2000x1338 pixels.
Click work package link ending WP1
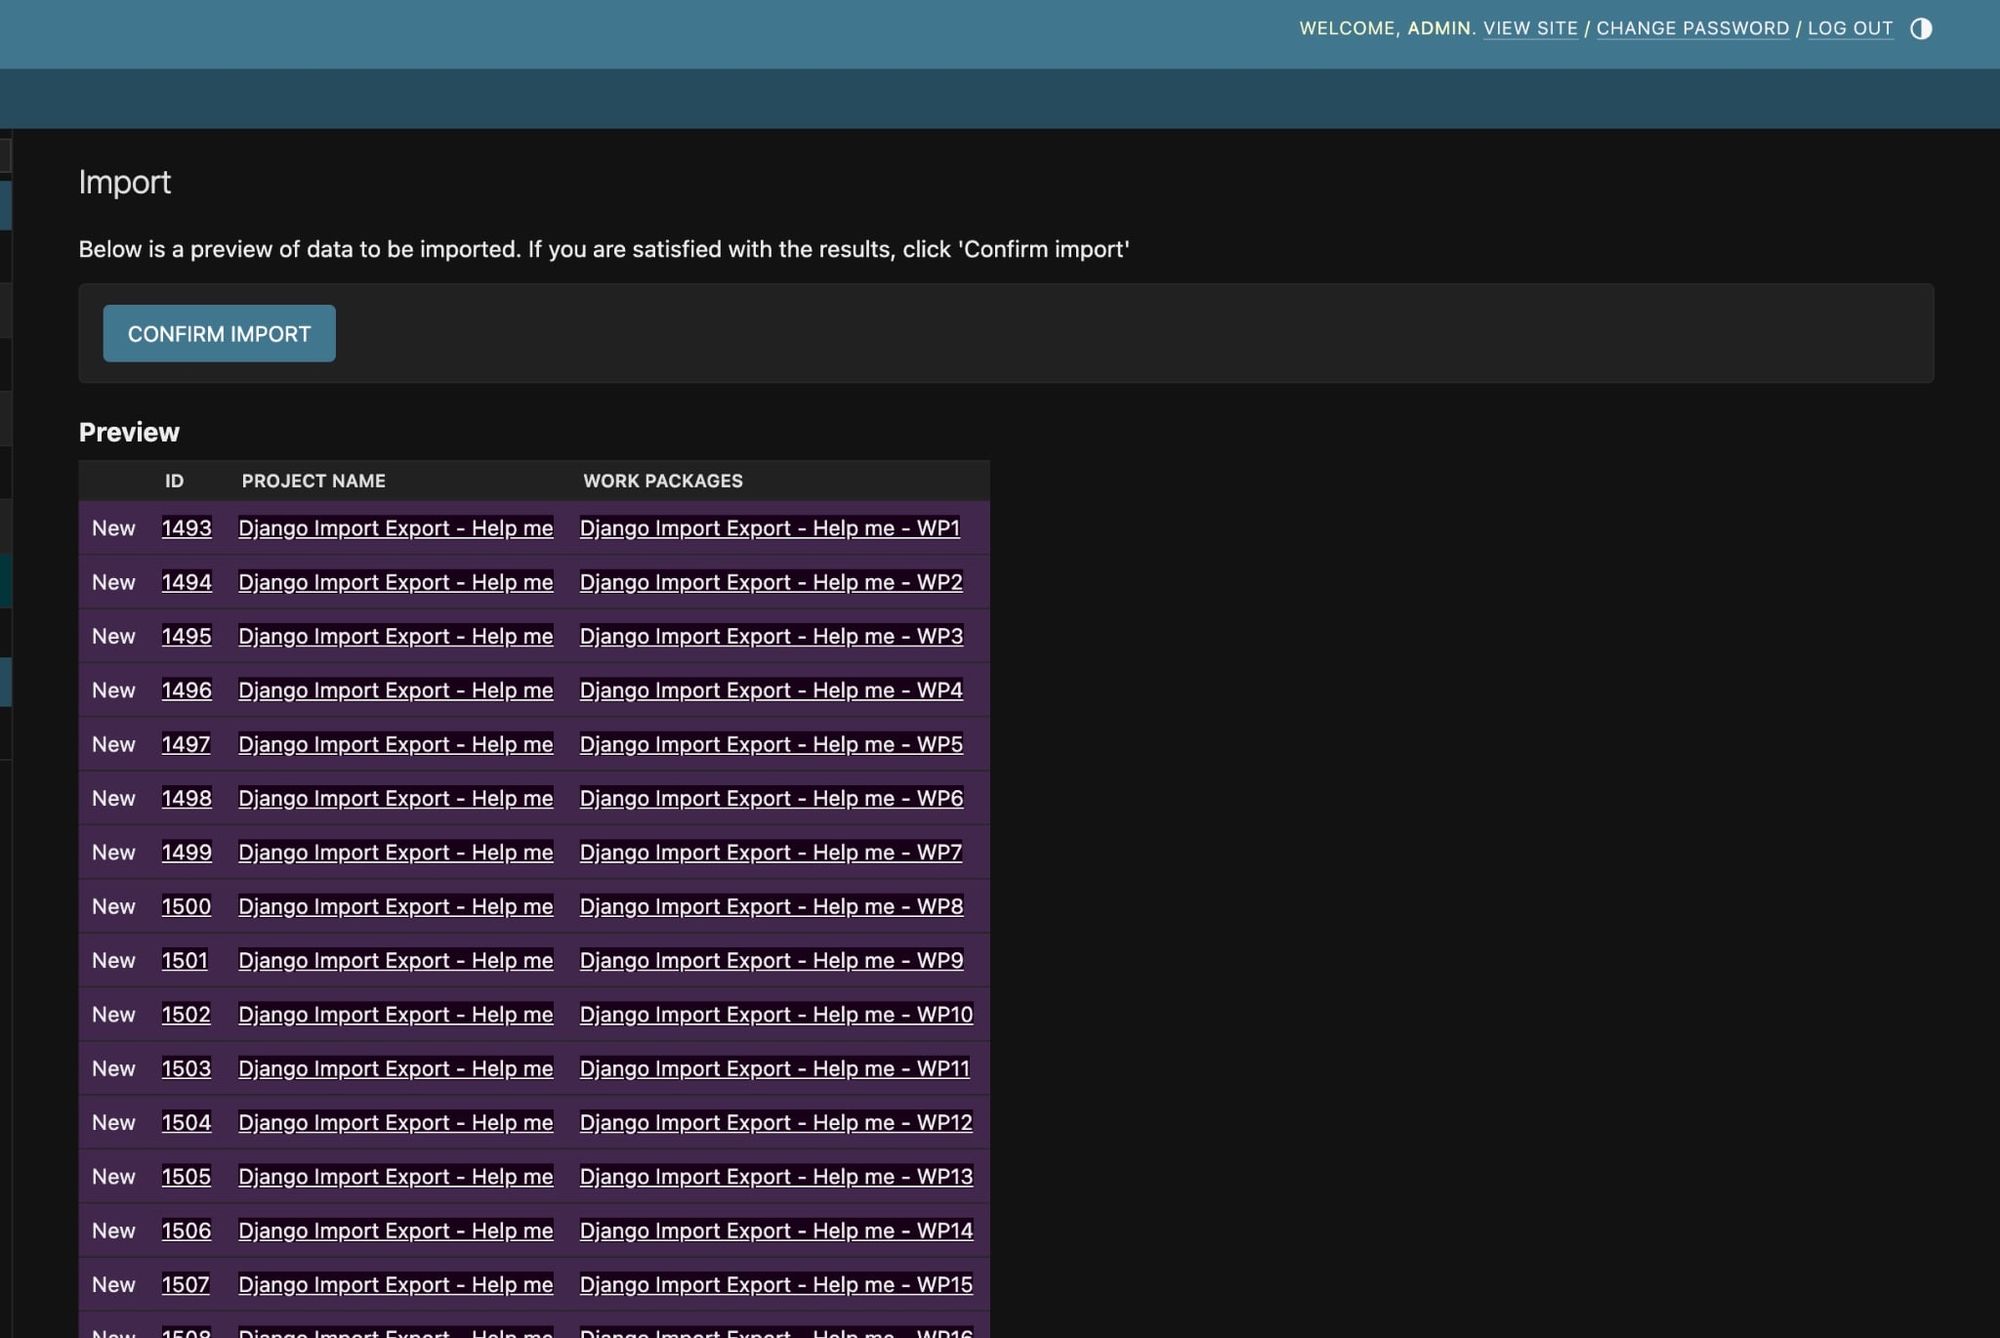(x=770, y=528)
